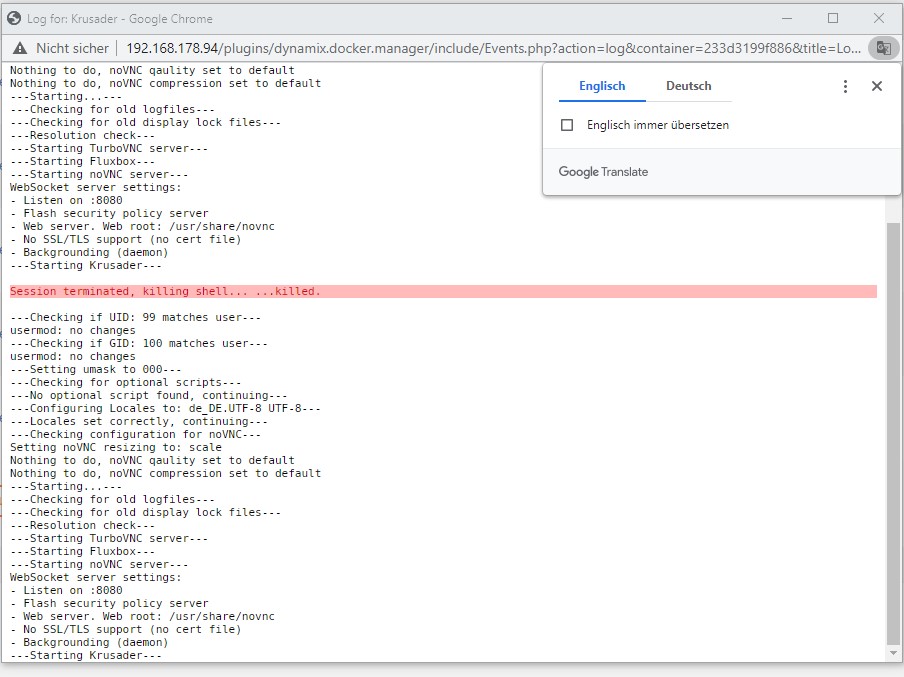Click the line Checking for optional scripts
Screen dimensions: 904x677
click(x=126, y=382)
